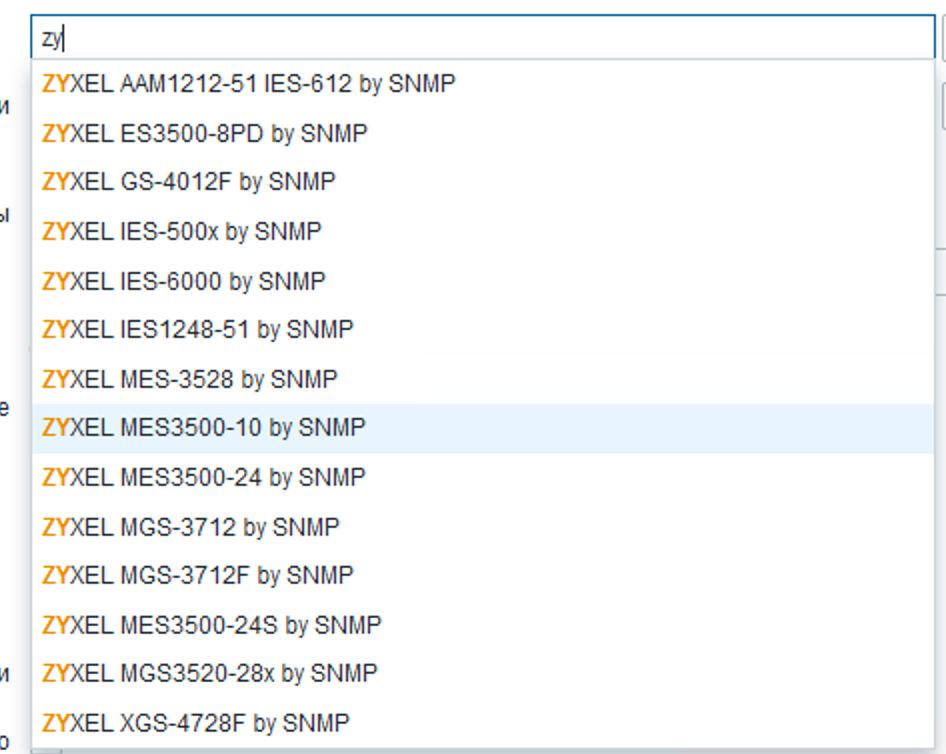Pick ZYXEL MES-3528 by SNMP
The width and height of the screenshot is (946, 754).
point(483,379)
